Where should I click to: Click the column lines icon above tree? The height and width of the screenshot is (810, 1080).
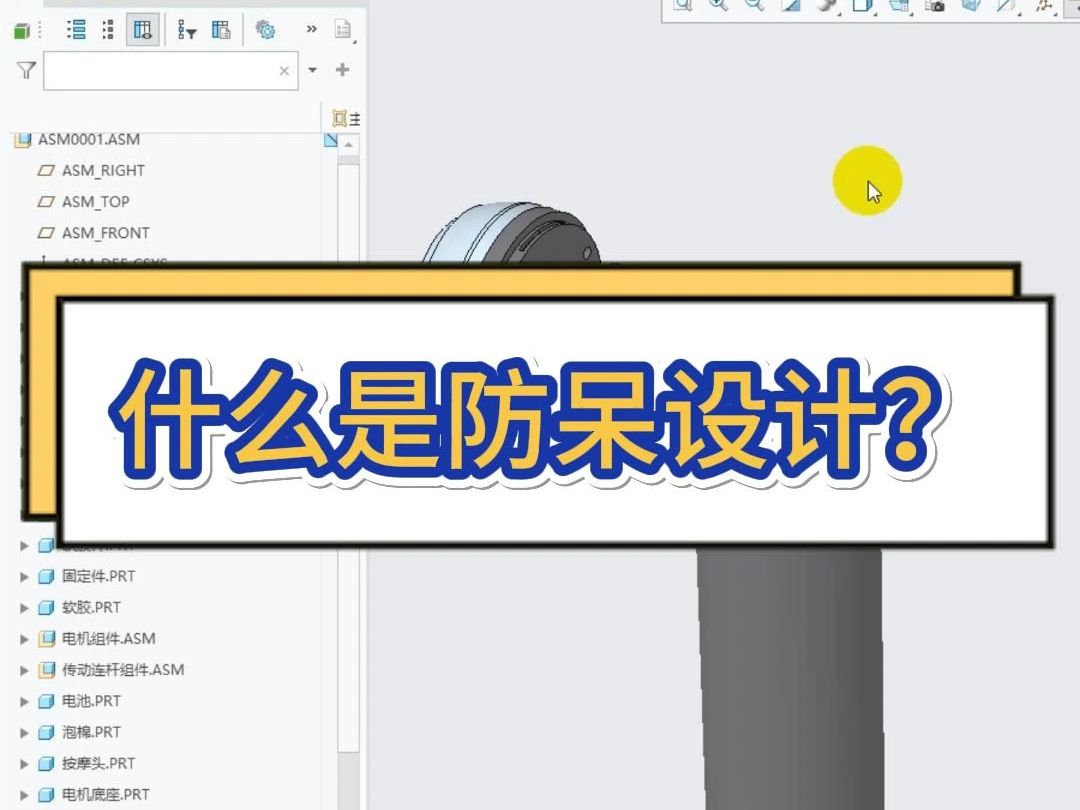click(x=355, y=119)
